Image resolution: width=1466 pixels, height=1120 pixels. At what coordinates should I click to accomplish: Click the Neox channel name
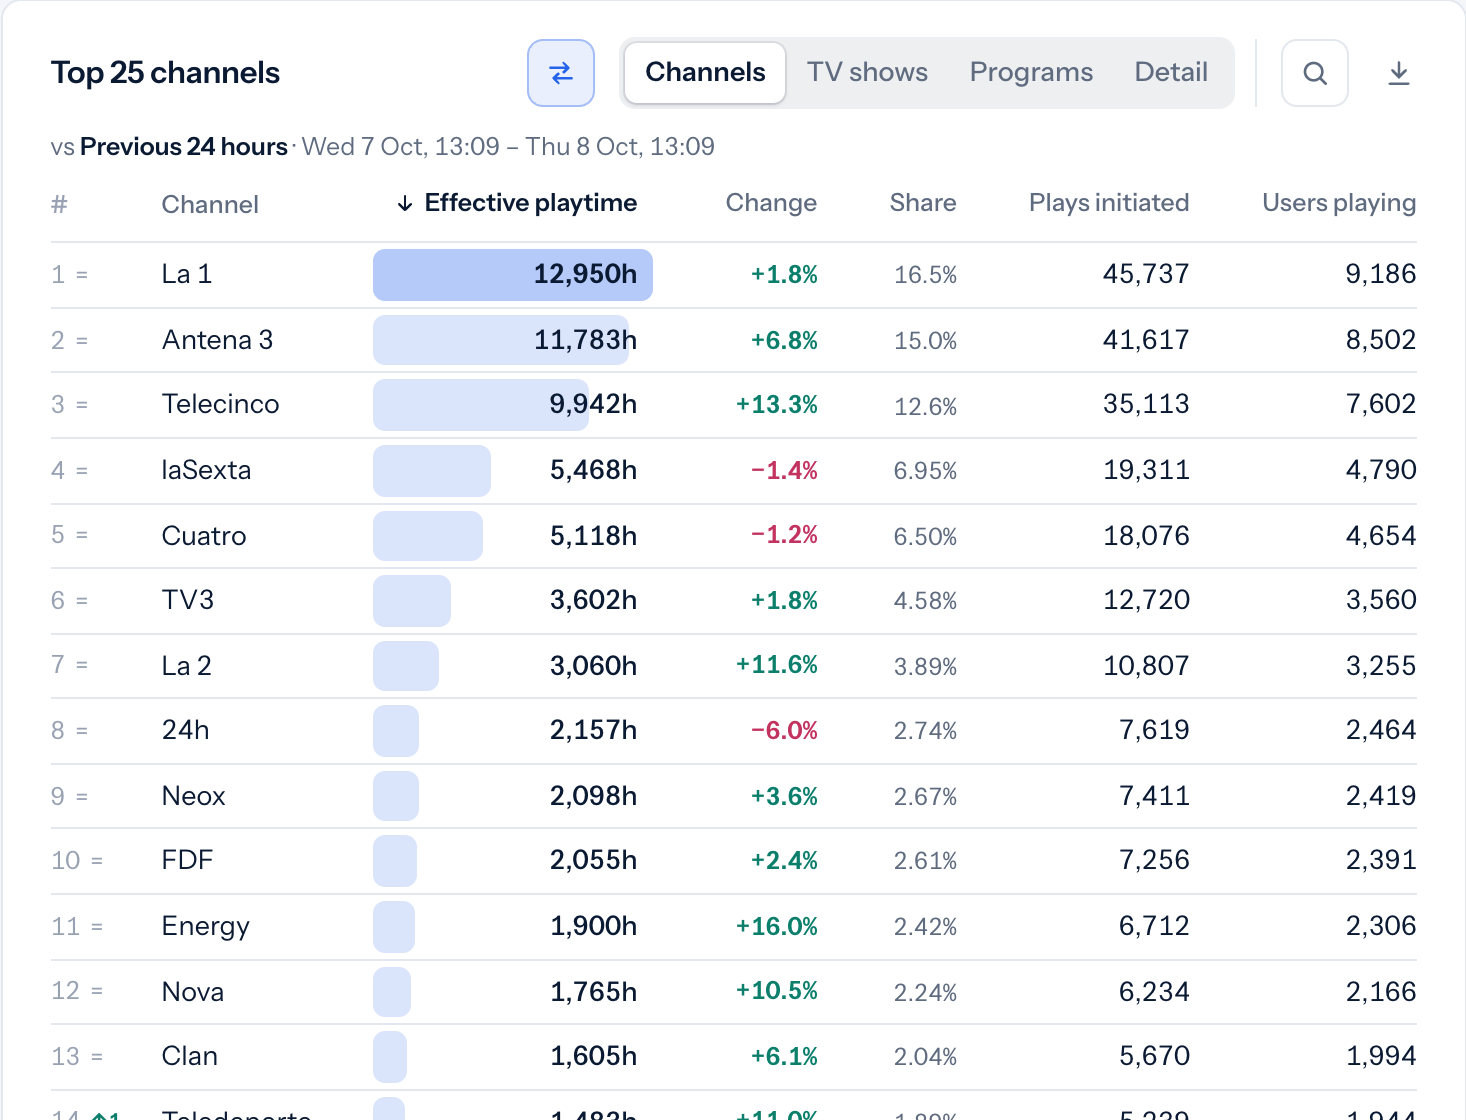(193, 797)
